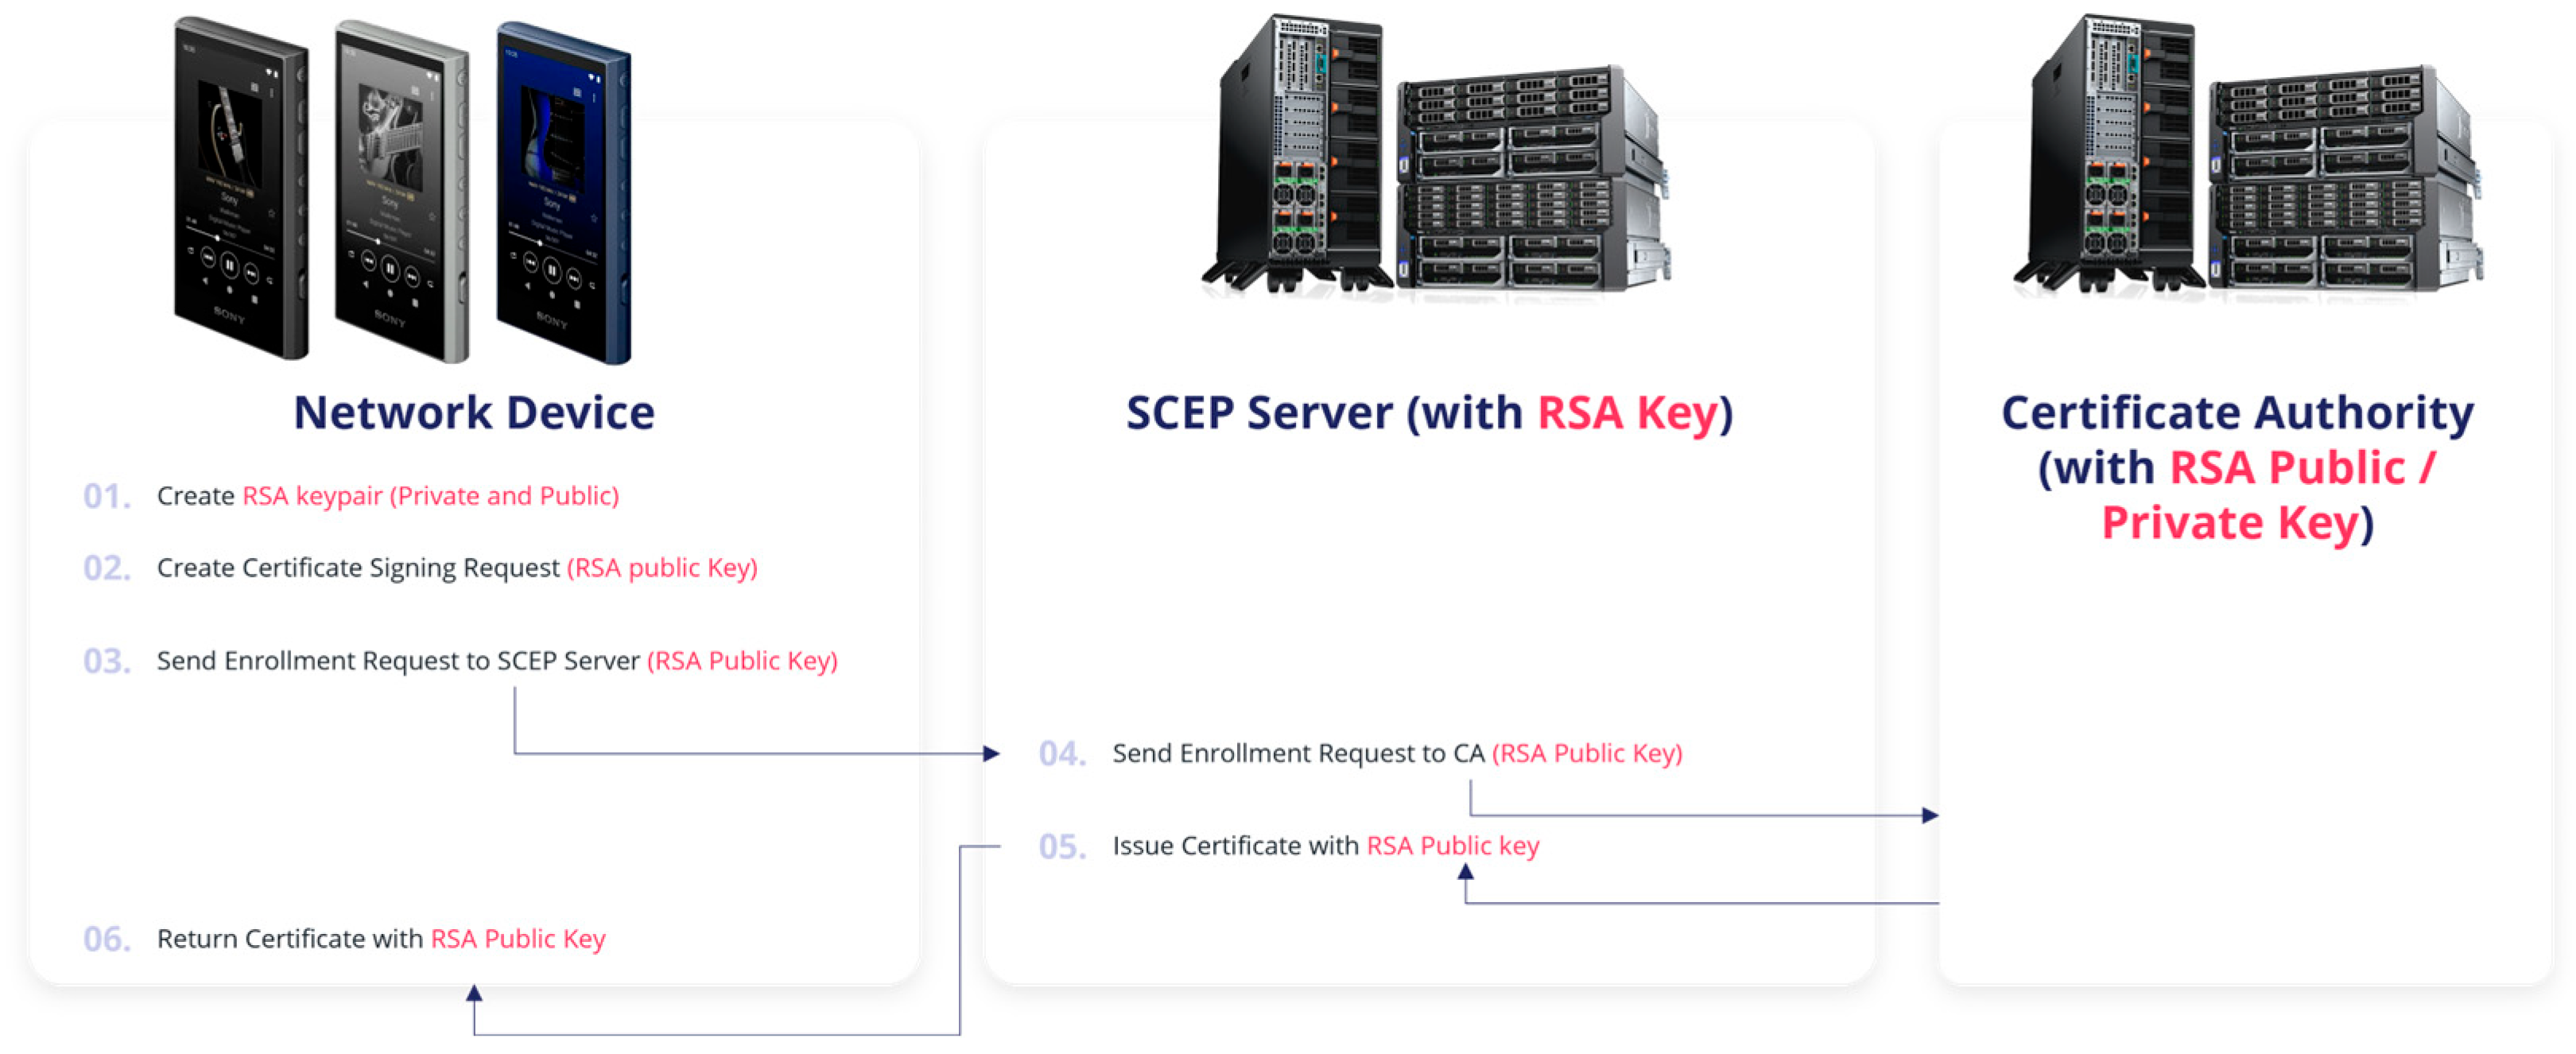
Task: Click 'Issue Certificate with RSA Public key' step
Action: click(1325, 846)
